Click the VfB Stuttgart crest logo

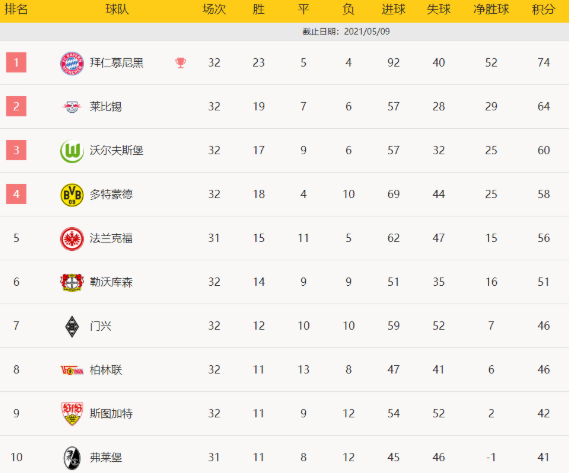72,413
